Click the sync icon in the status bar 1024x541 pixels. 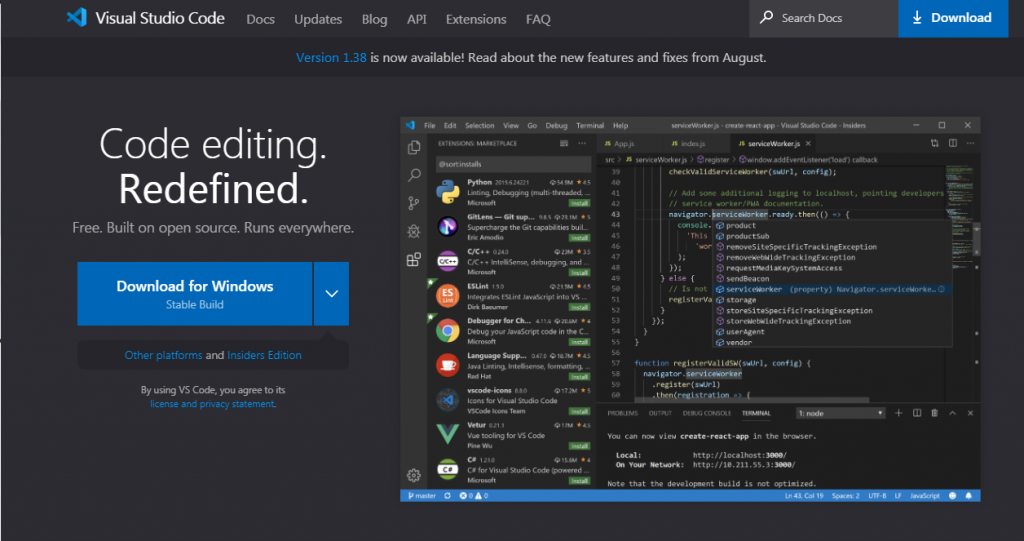pyautogui.click(x=447, y=496)
